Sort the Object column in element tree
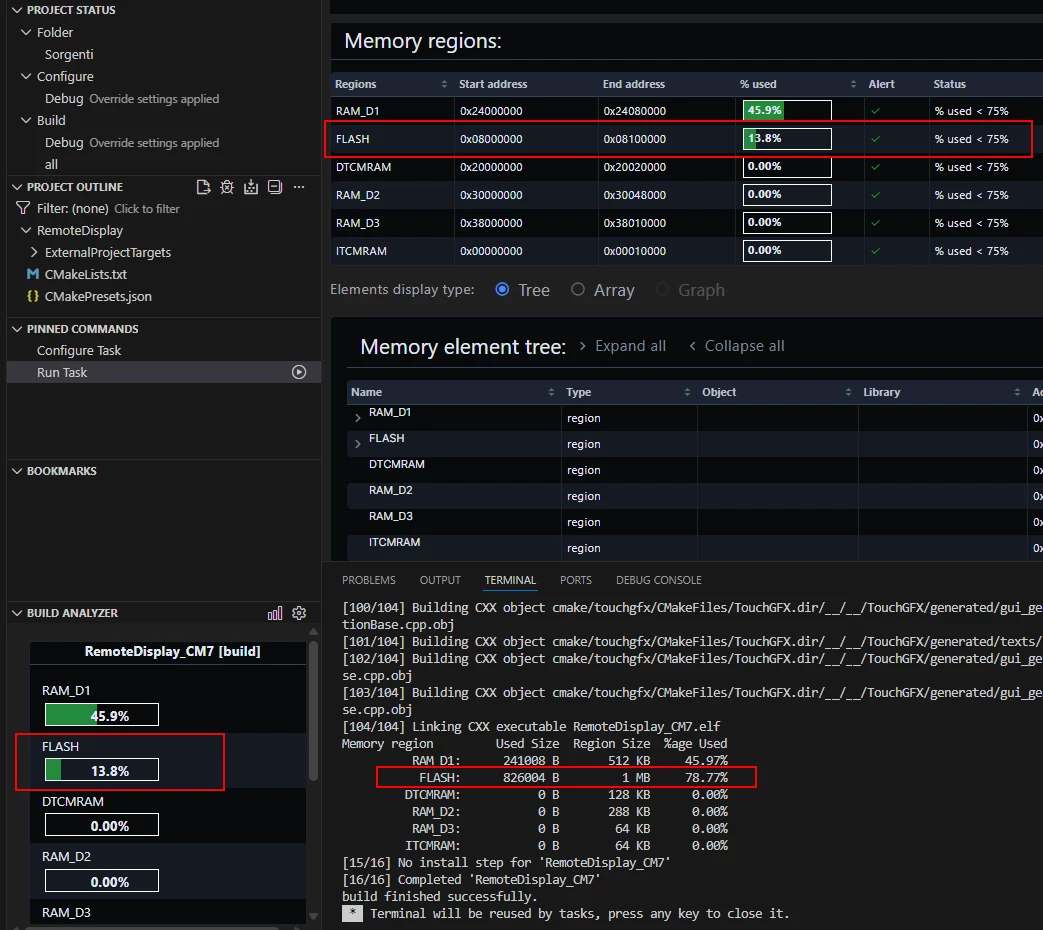Viewport: 1043px width, 930px height. (x=848, y=392)
